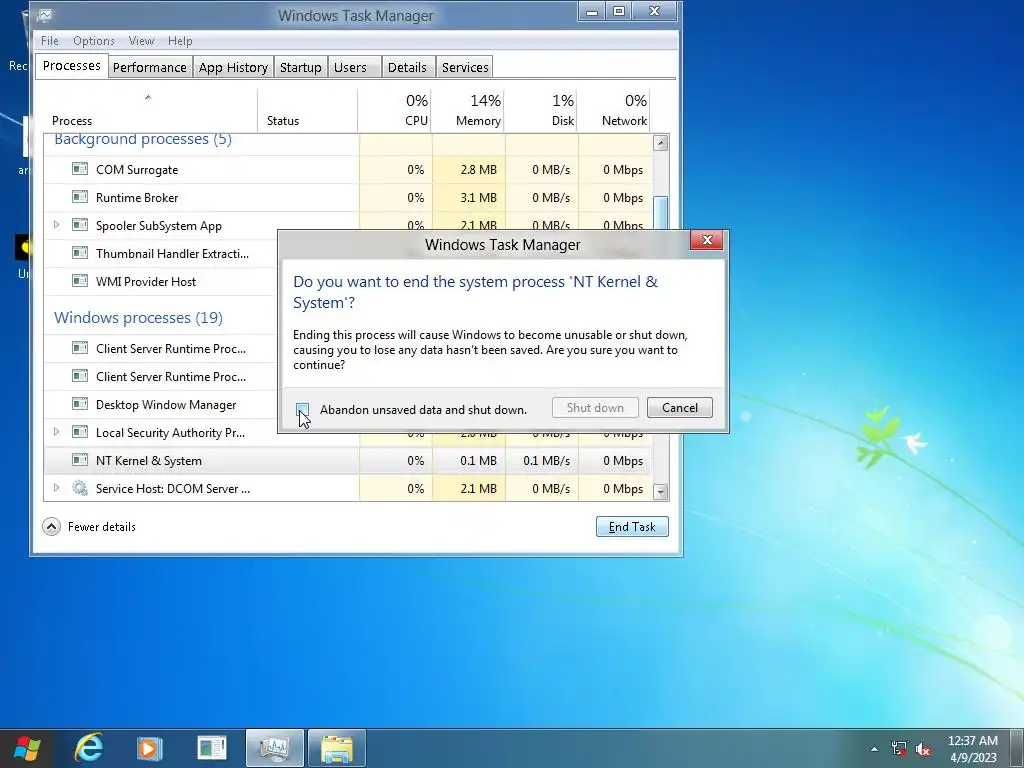Click the network status tray icon
Screen dimensions: 1024x768
pos(899,749)
